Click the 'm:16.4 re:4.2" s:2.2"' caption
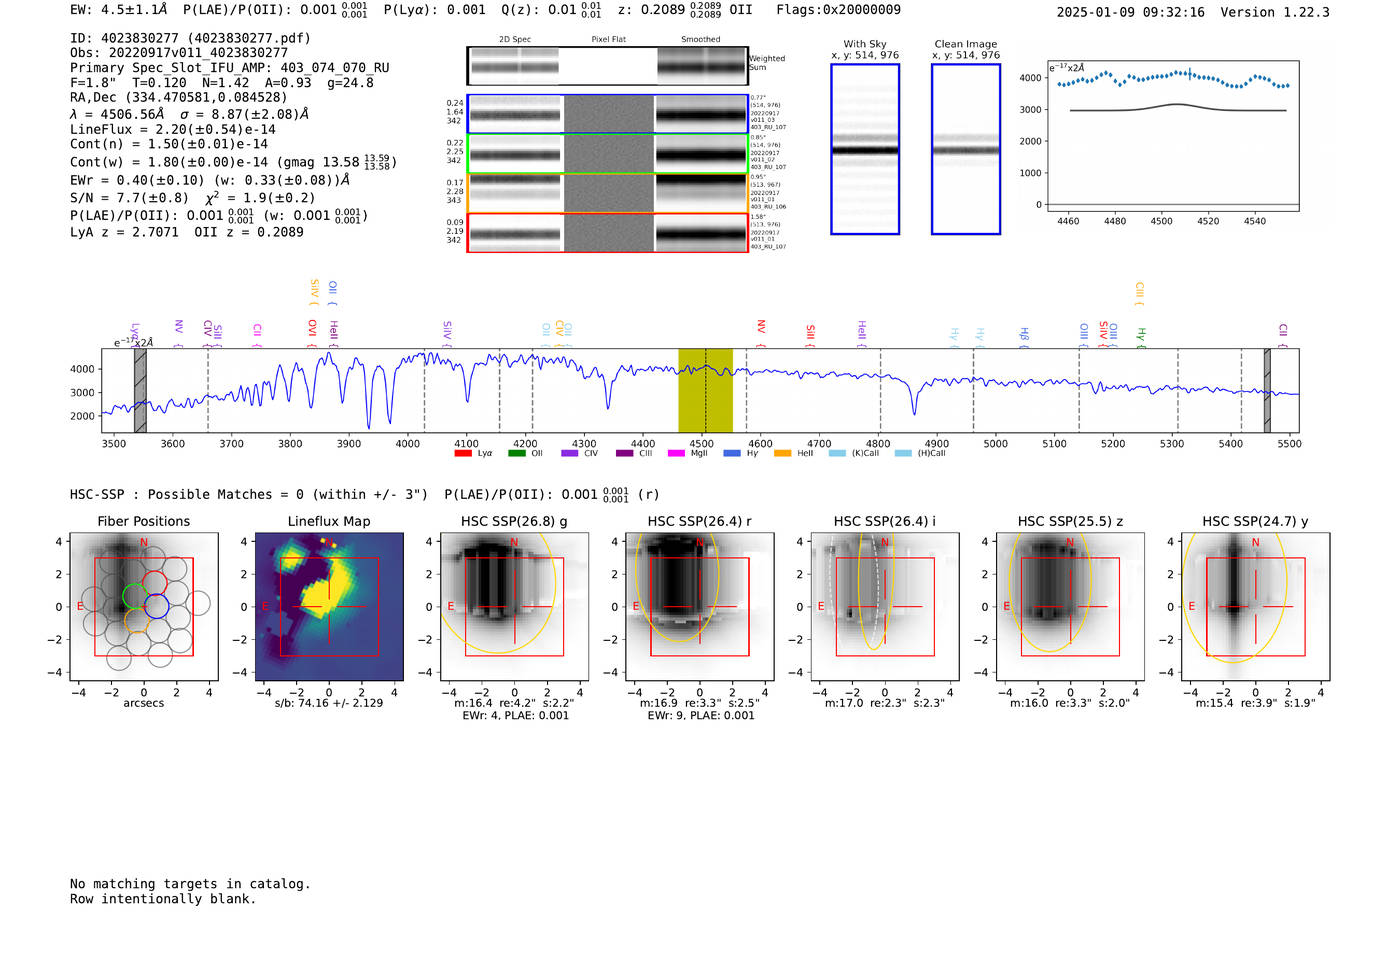Image resolution: width=1400 pixels, height=953 pixels. tap(514, 703)
